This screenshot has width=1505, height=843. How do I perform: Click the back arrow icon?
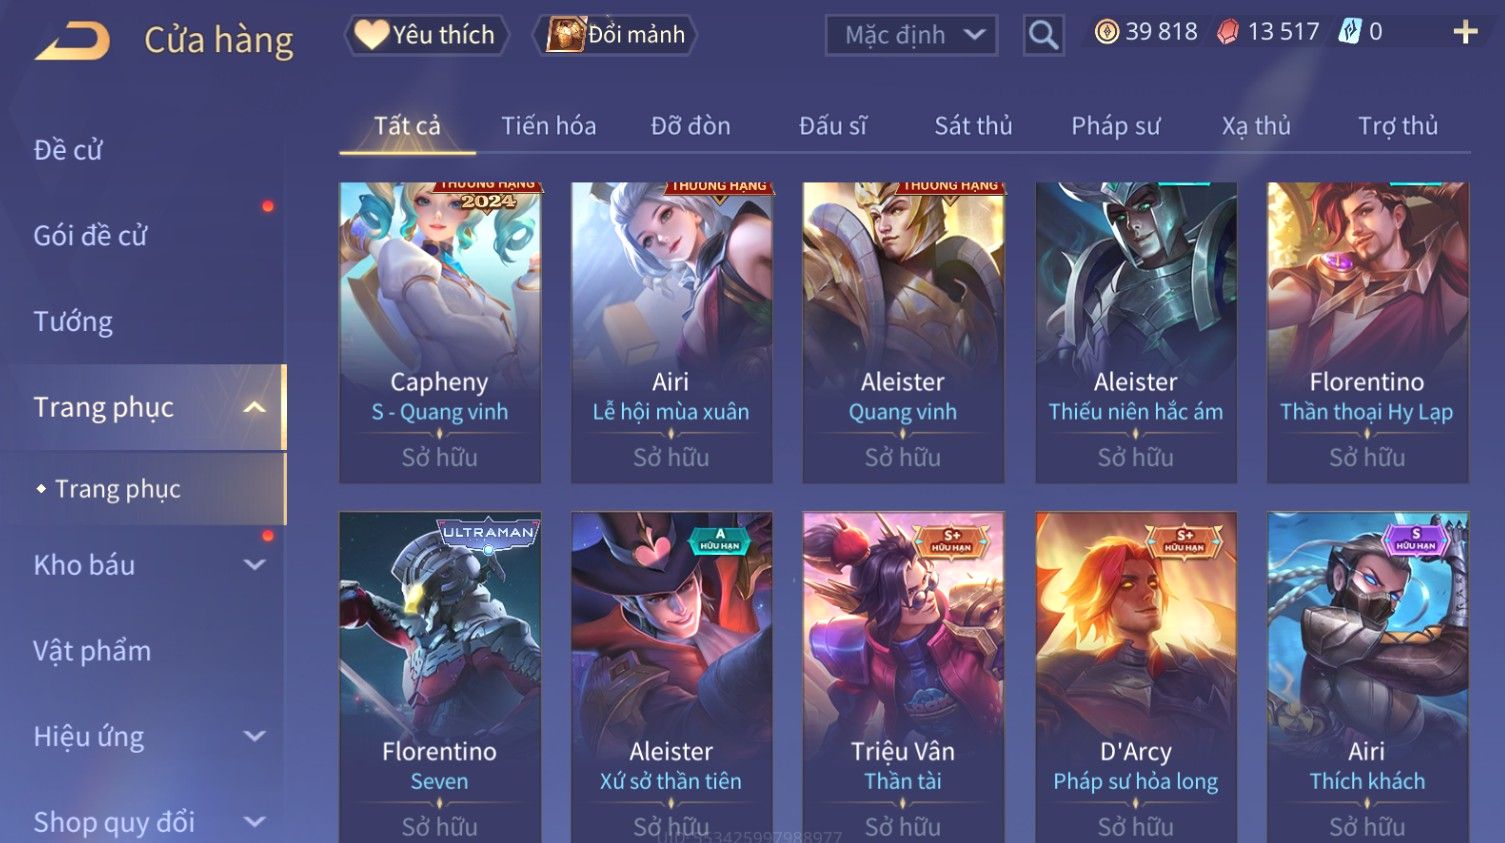72,41
